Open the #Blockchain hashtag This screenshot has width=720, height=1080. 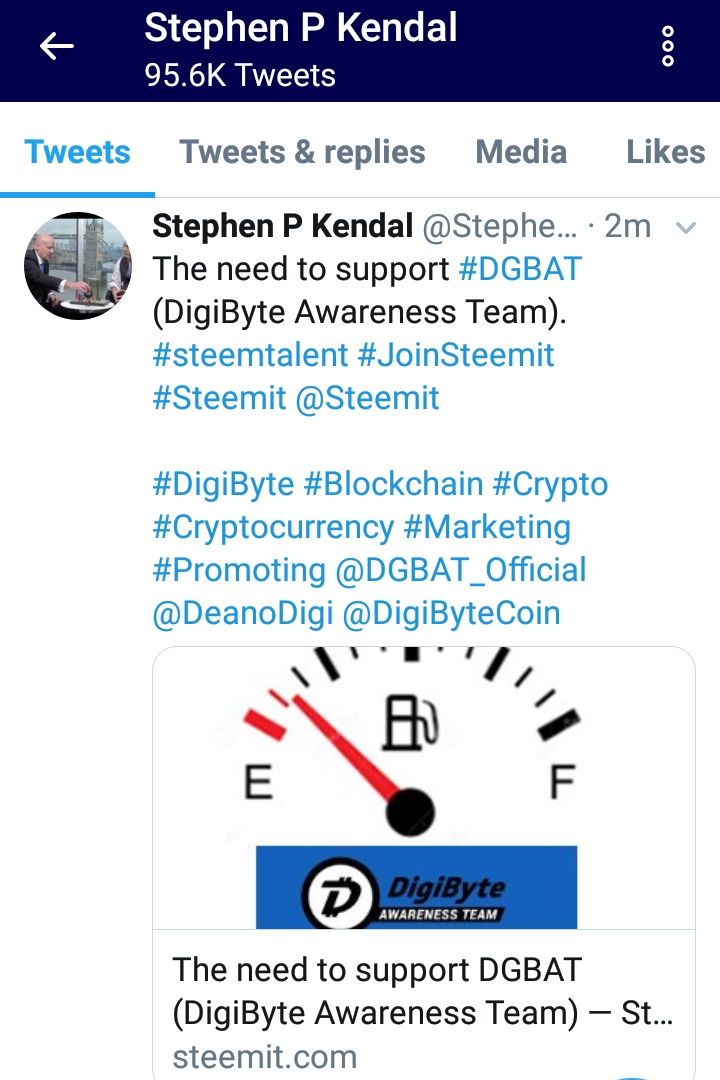coord(393,484)
